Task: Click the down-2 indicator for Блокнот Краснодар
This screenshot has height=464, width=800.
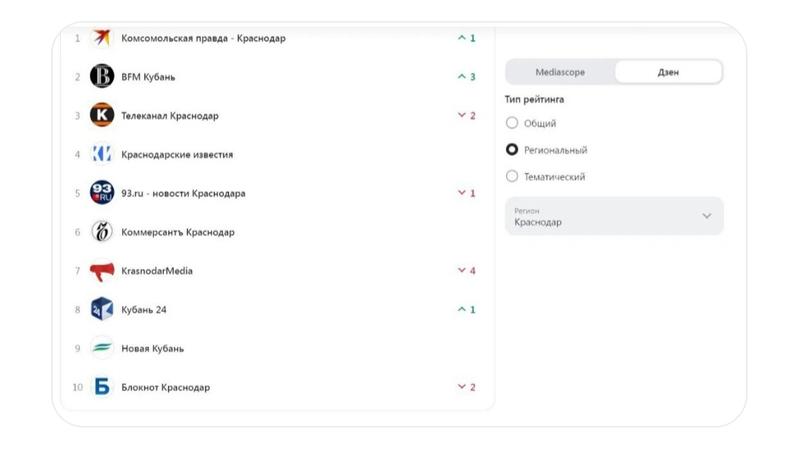Action: [466, 387]
